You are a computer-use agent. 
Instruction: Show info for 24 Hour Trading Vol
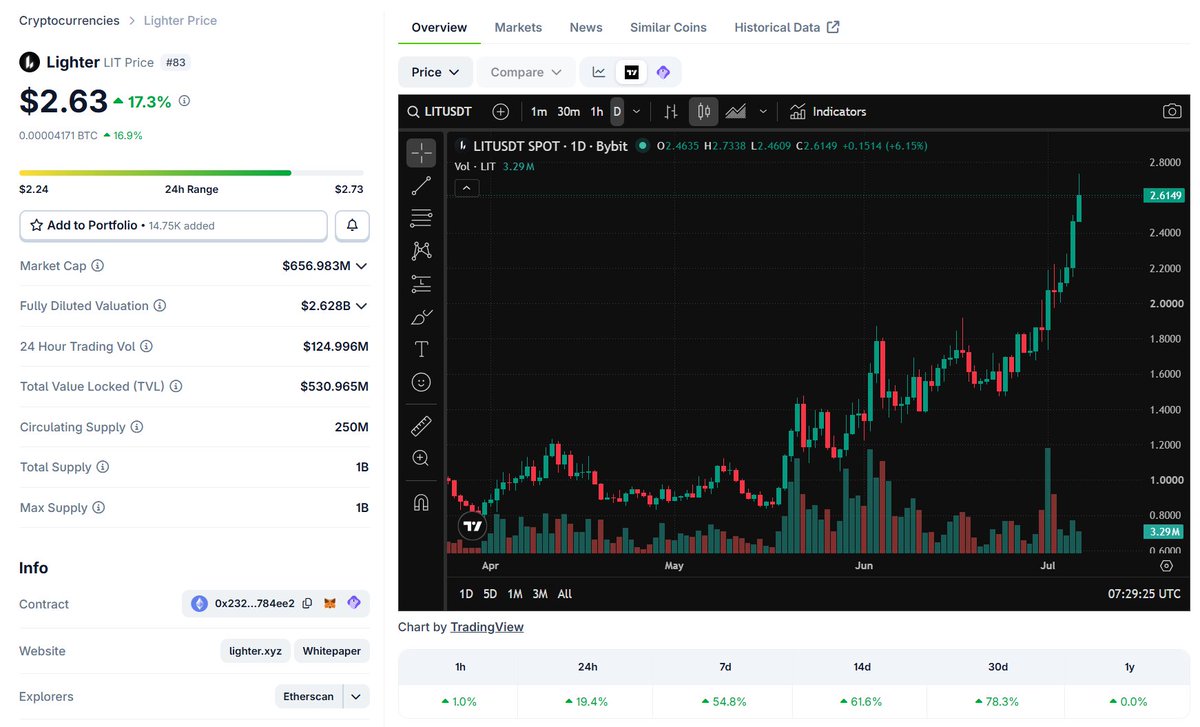click(x=146, y=346)
